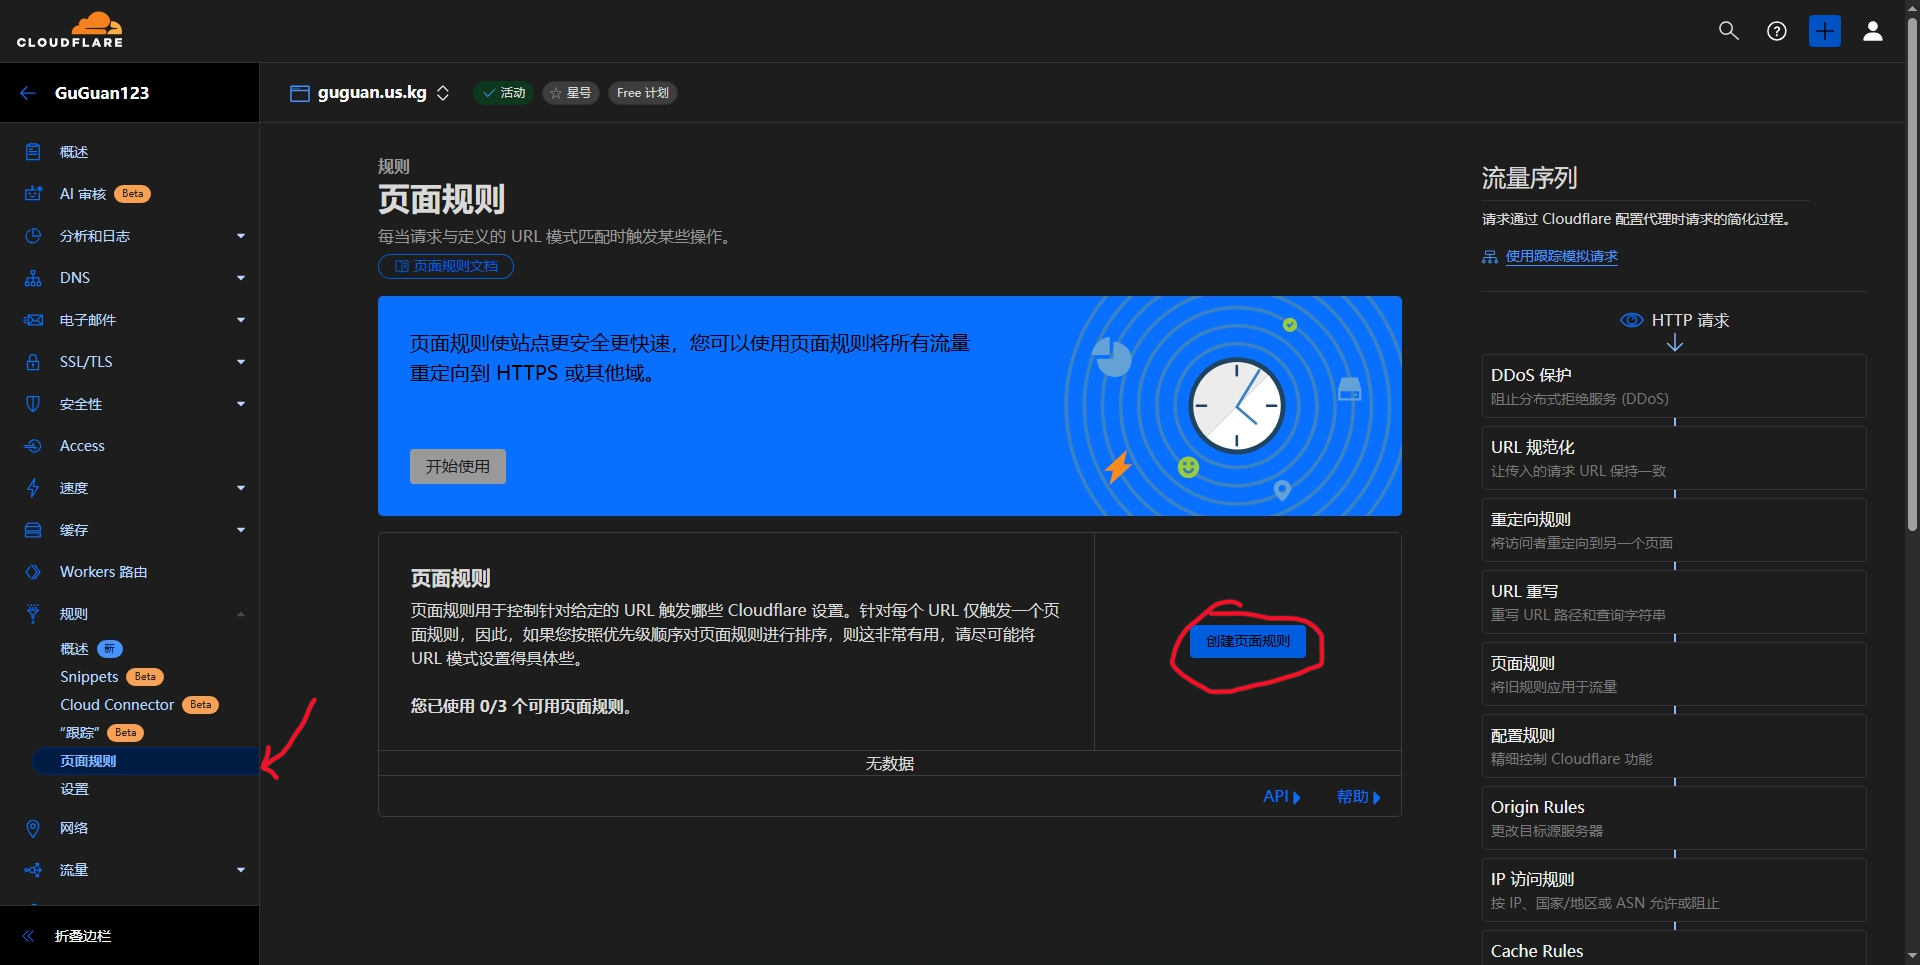
Task: Click the 电子邮件 envelope icon
Action: 33,320
